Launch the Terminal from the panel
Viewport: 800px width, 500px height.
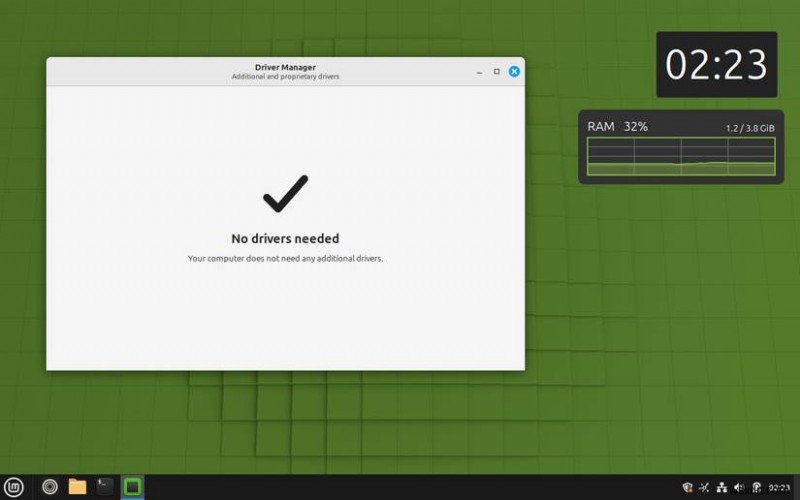(105, 487)
